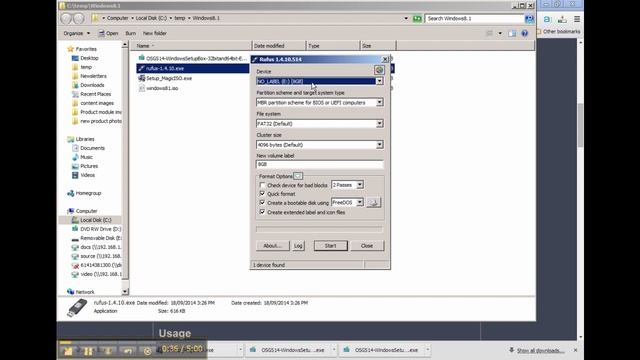The height and width of the screenshot is (360, 640).
Task: Select rufus-1.4.10.exe in the file list
Action: [165, 69]
